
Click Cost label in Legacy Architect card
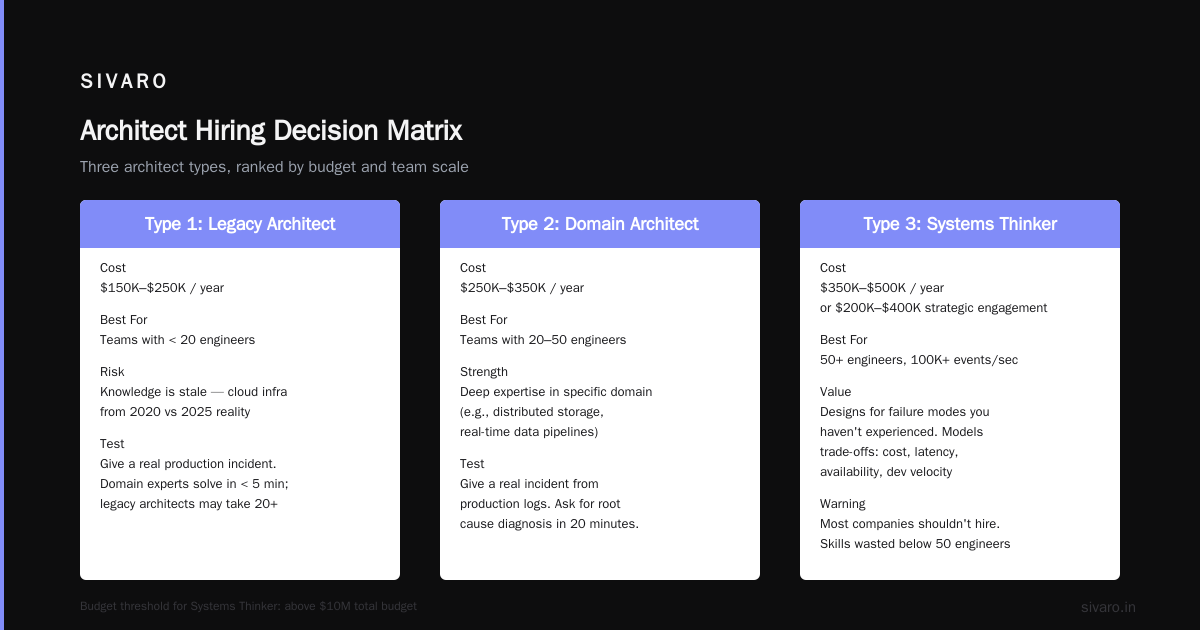pyautogui.click(x=113, y=268)
